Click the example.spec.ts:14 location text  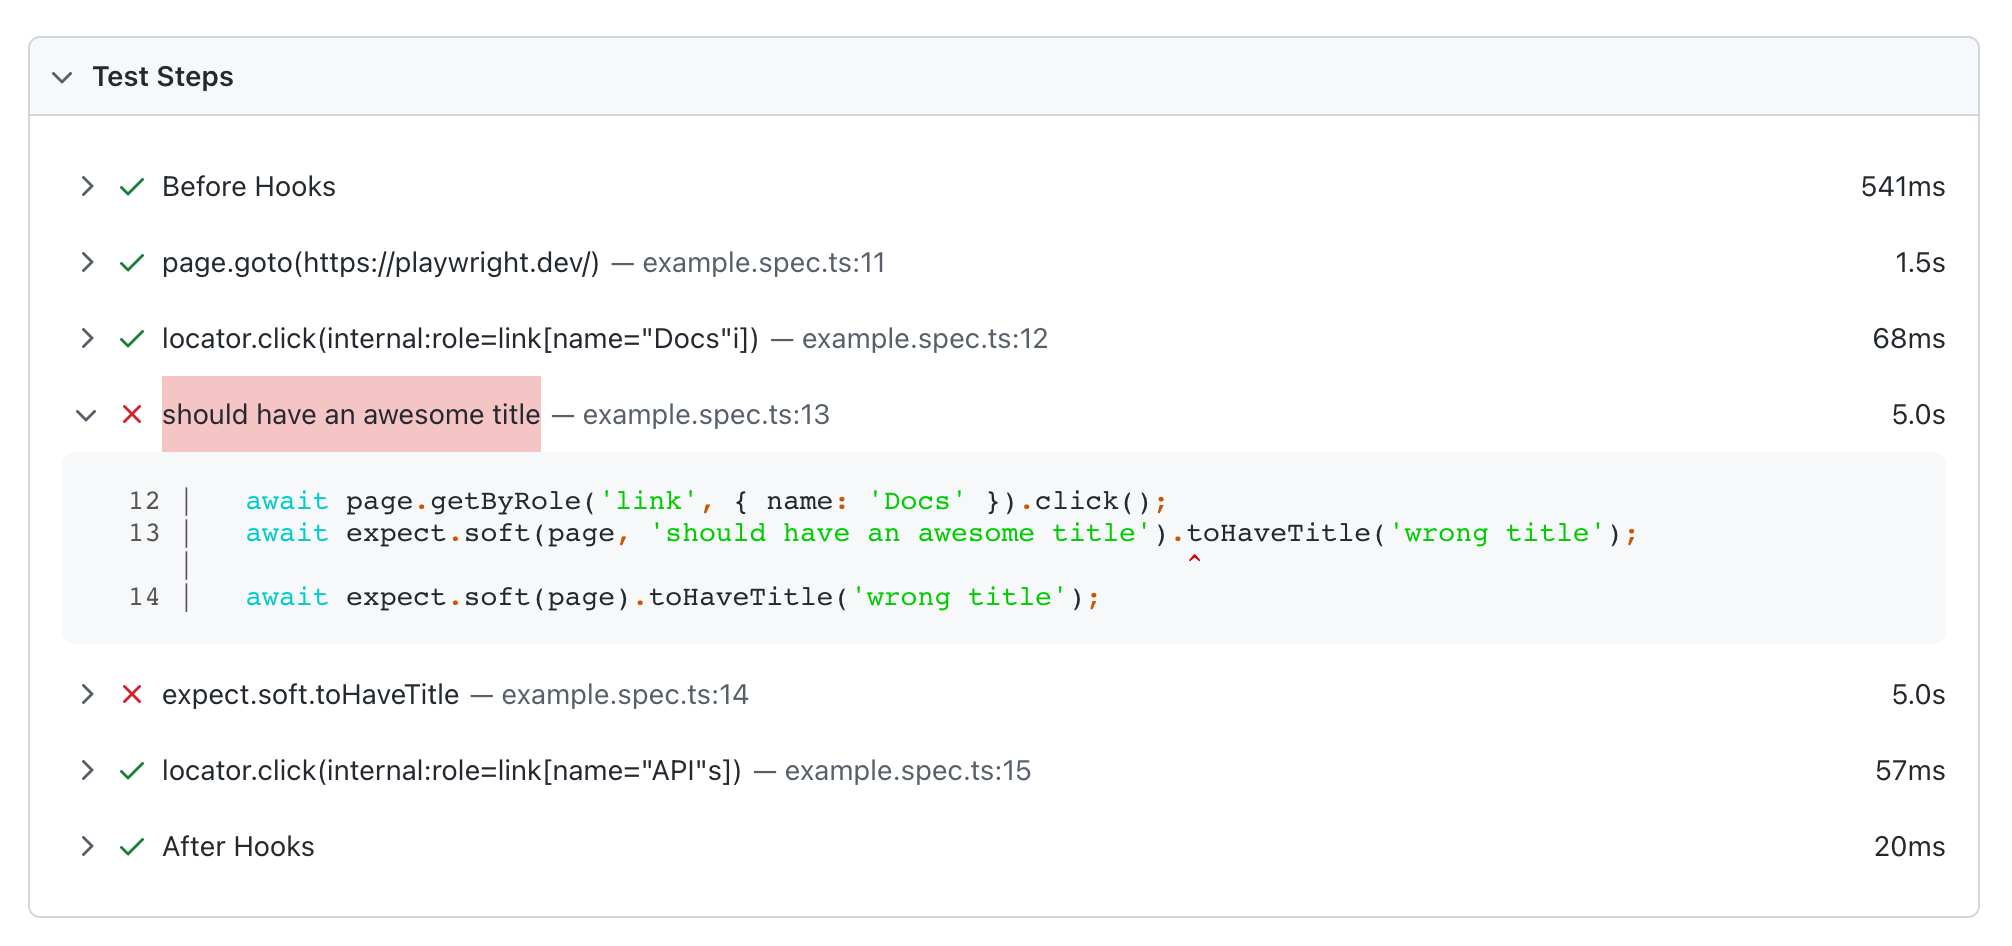pos(625,695)
